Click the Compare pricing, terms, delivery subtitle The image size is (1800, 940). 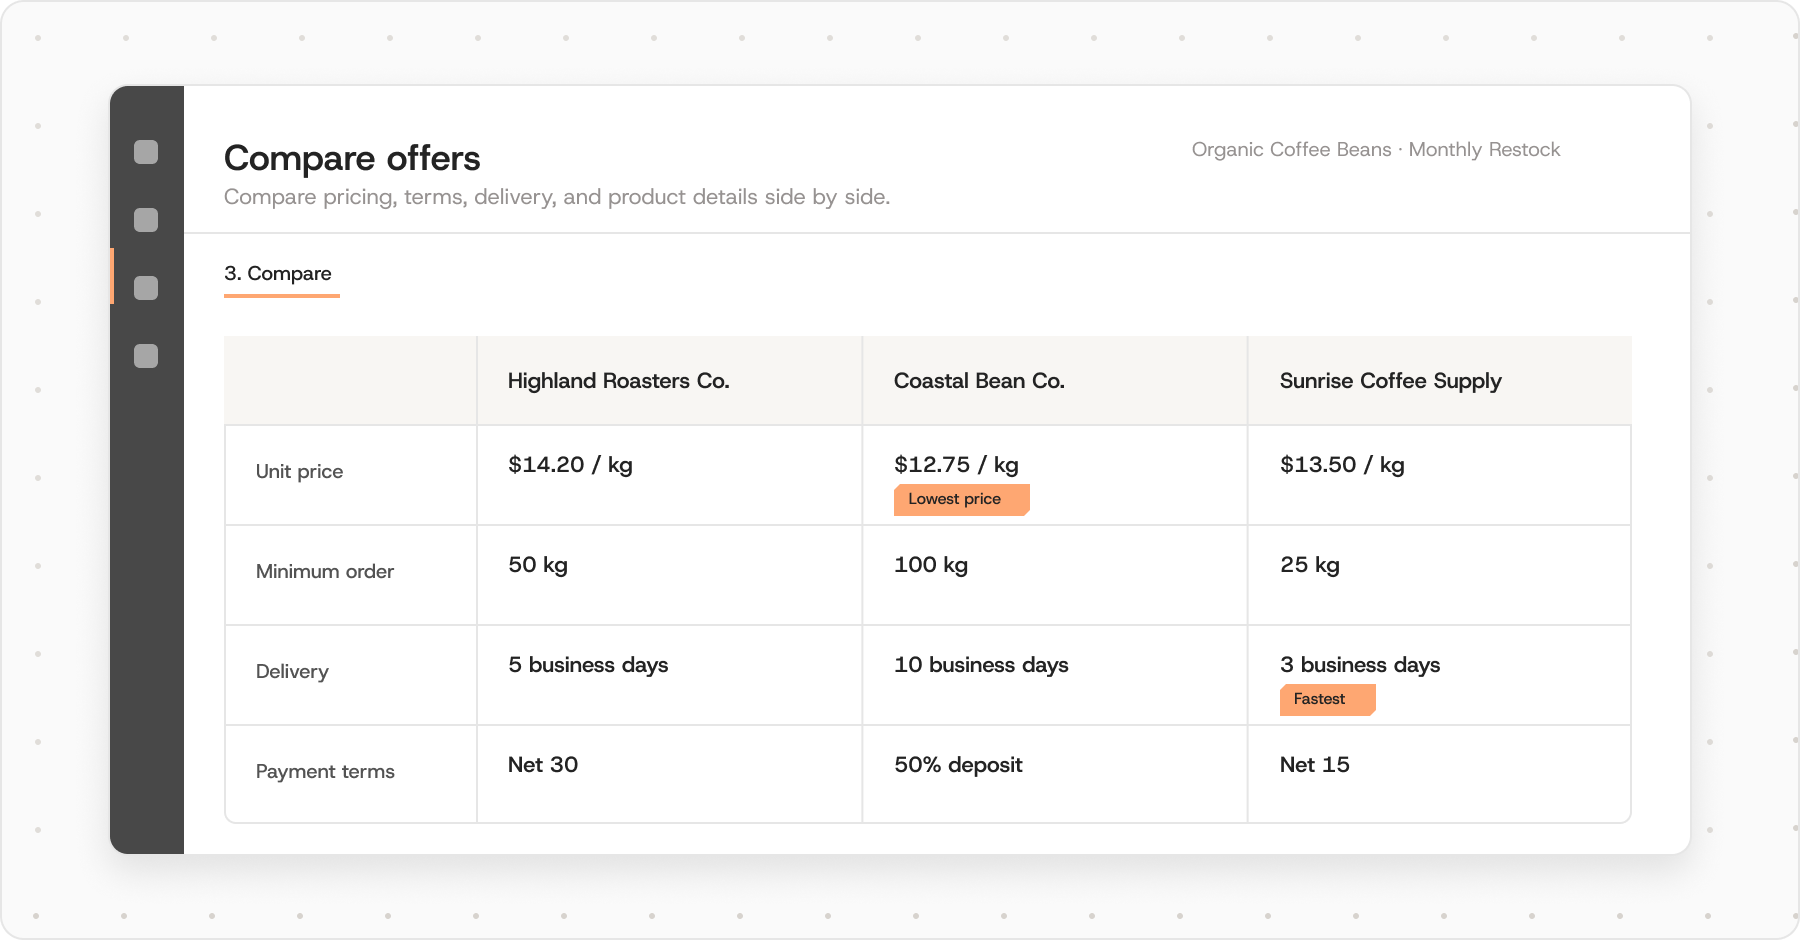coord(557,197)
